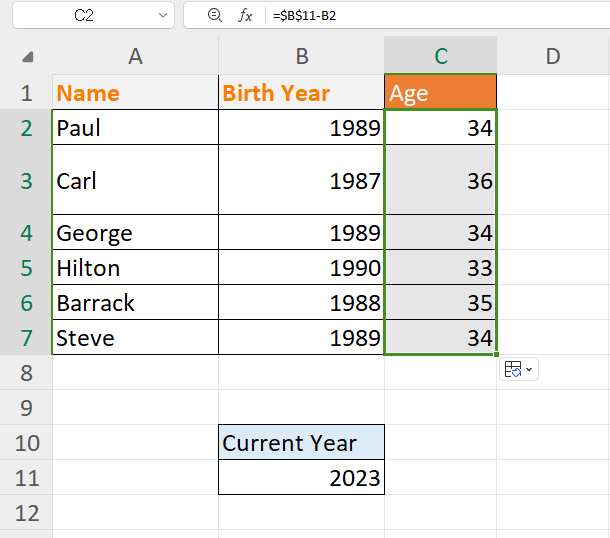Open the insert function fx button
Screen dimensions: 610x538
(x=245, y=16)
